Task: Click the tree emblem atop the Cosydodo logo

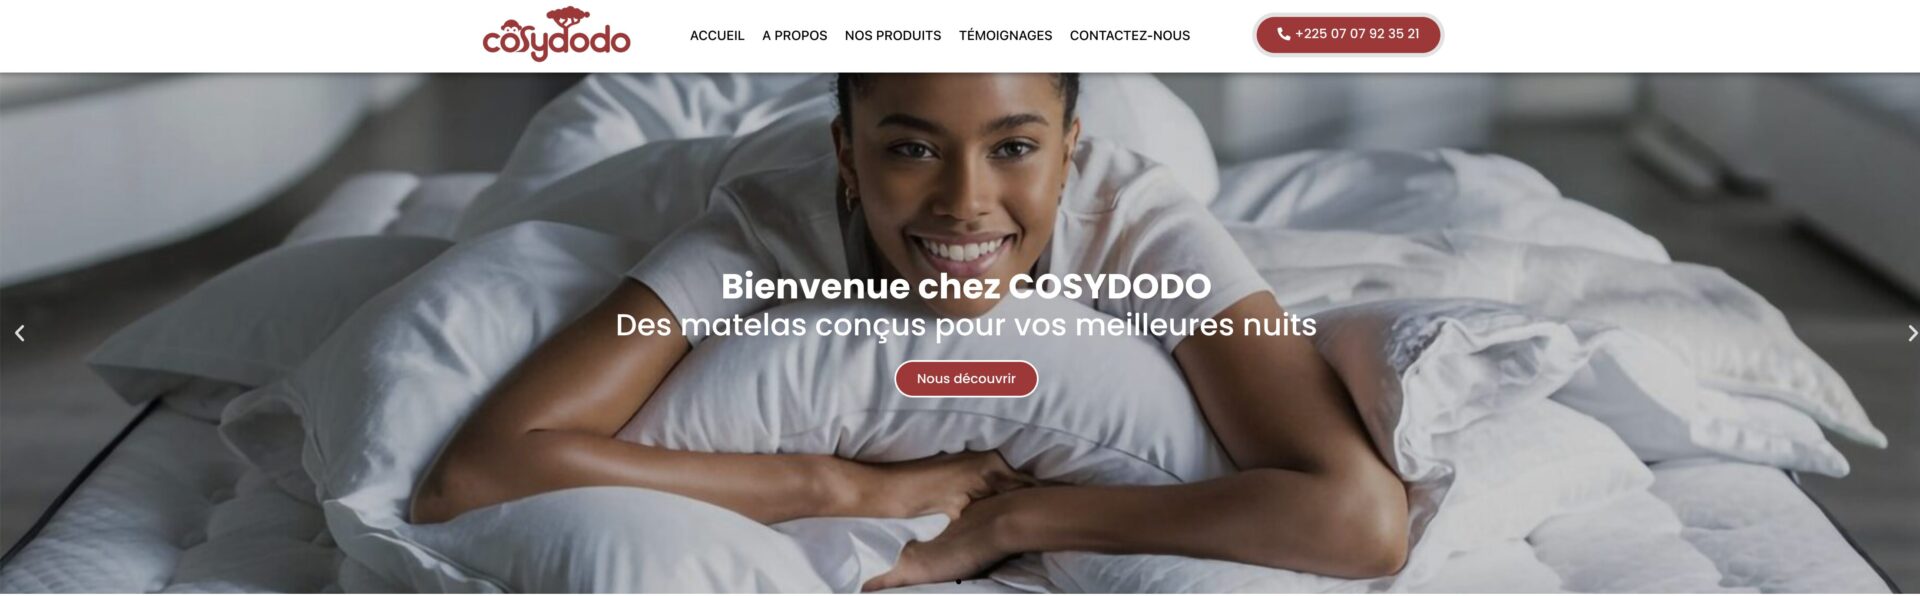Action: (567, 16)
